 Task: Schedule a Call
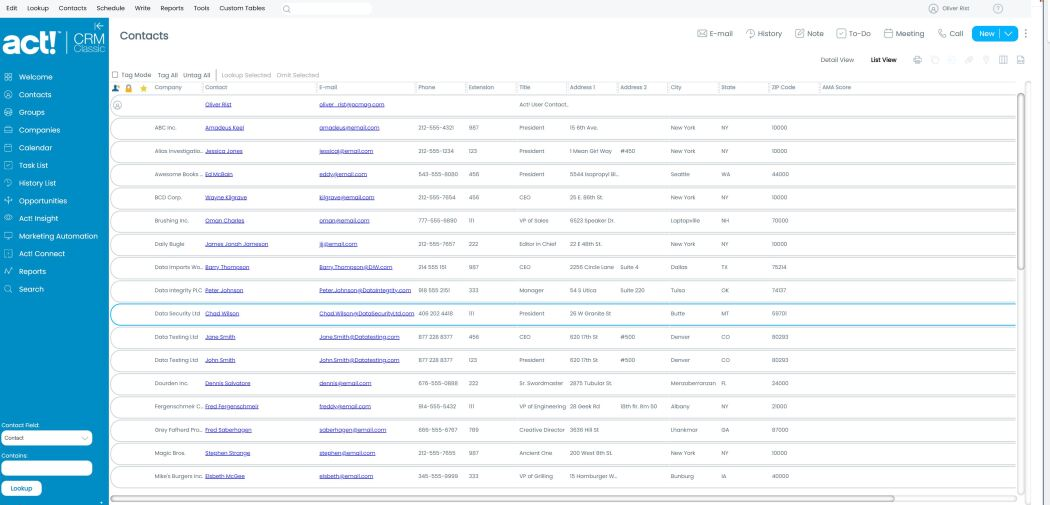coord(950,33)
